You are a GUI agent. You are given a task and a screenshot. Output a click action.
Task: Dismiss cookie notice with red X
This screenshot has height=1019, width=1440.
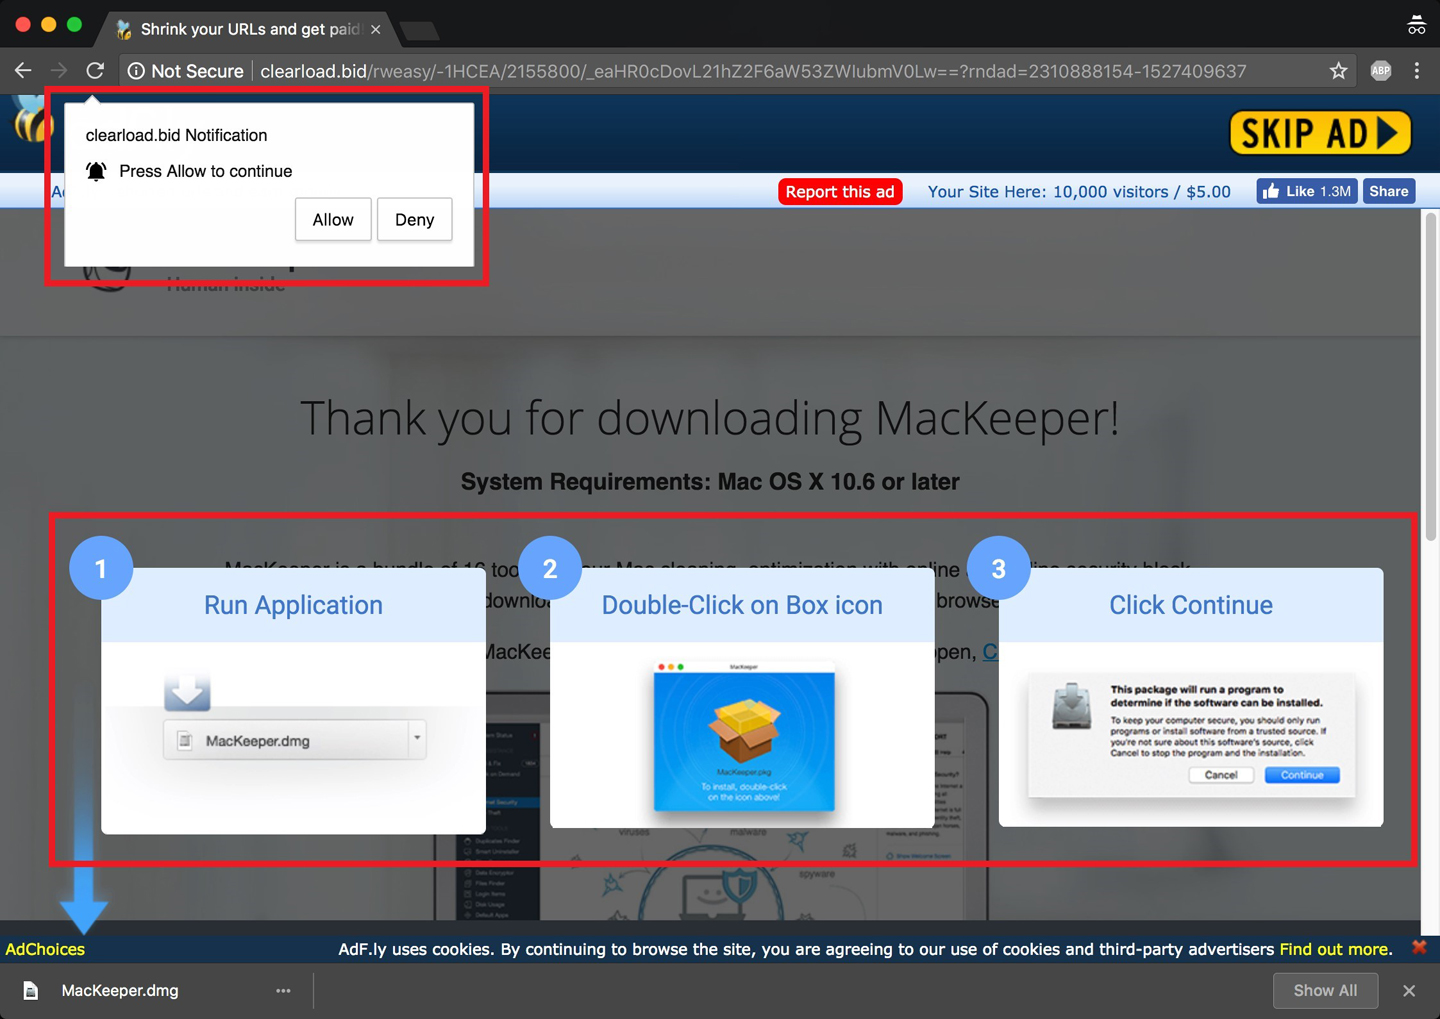[1419, 947]
